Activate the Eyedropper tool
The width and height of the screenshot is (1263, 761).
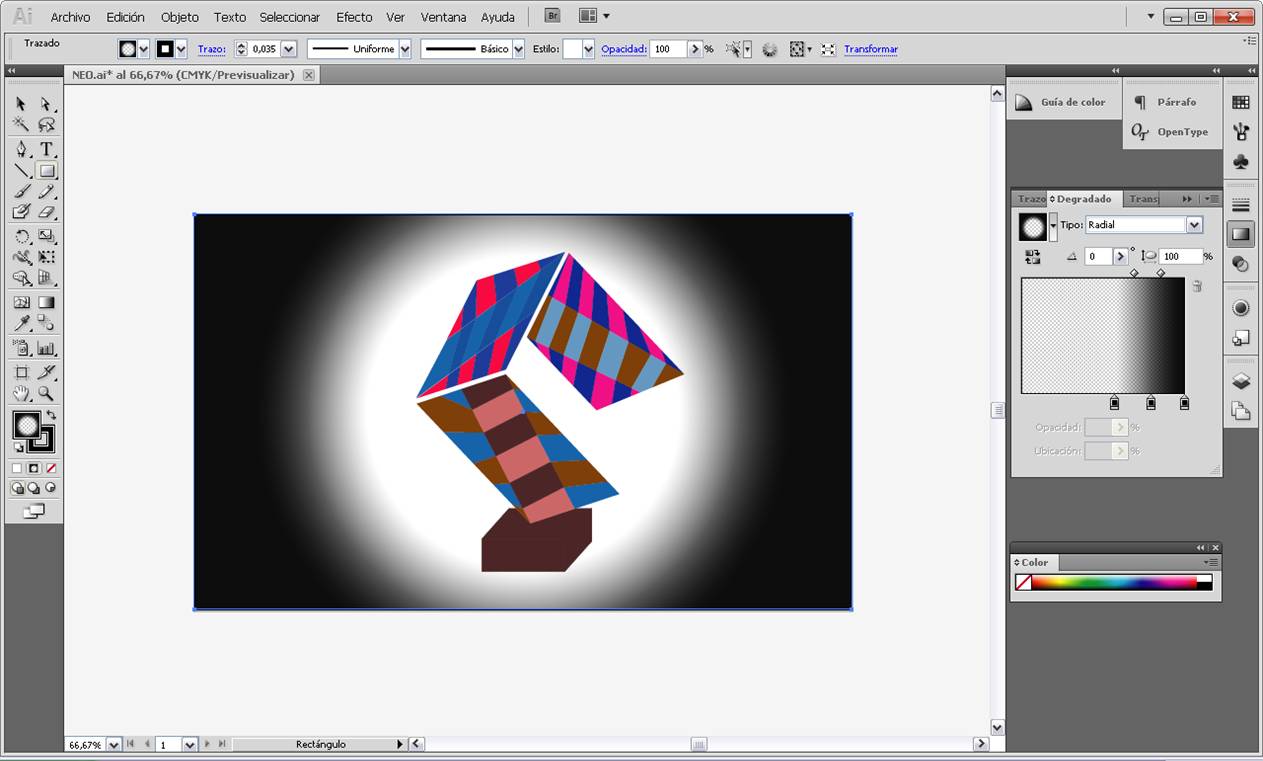tap(21, 323)
